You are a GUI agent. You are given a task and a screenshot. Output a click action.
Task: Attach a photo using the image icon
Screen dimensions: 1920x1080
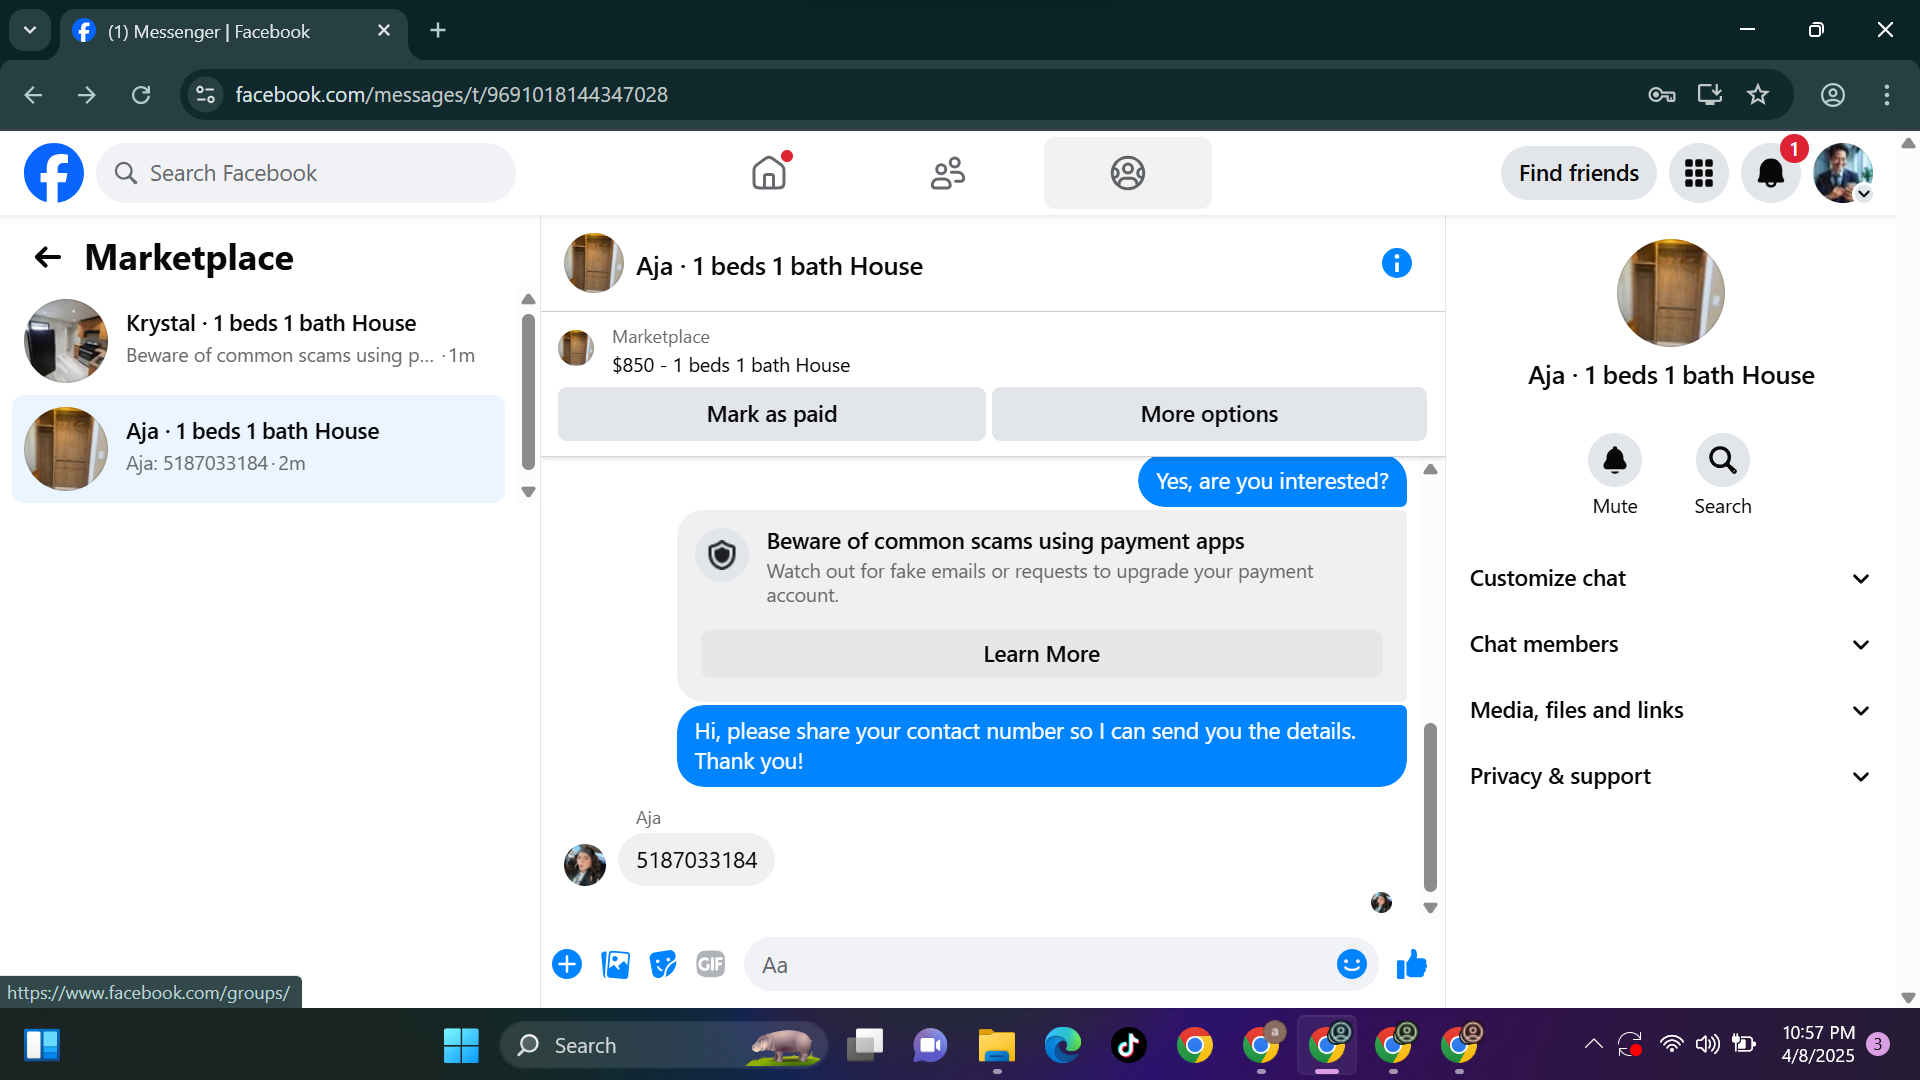click(615, 965)
